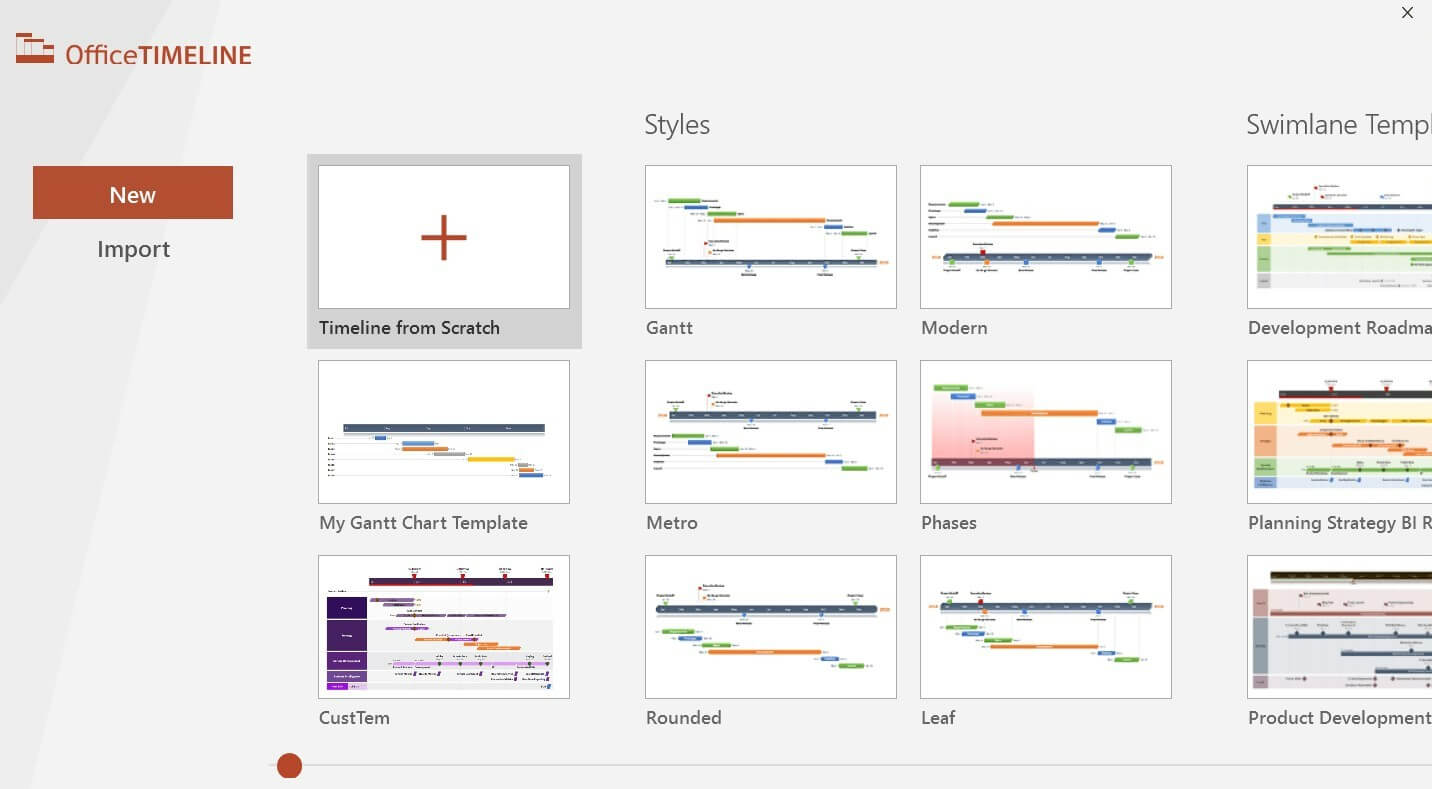The width and height of the screenshot is (1432, 789).
Task: Choose the Metro template
Action: tap(770, 431)
